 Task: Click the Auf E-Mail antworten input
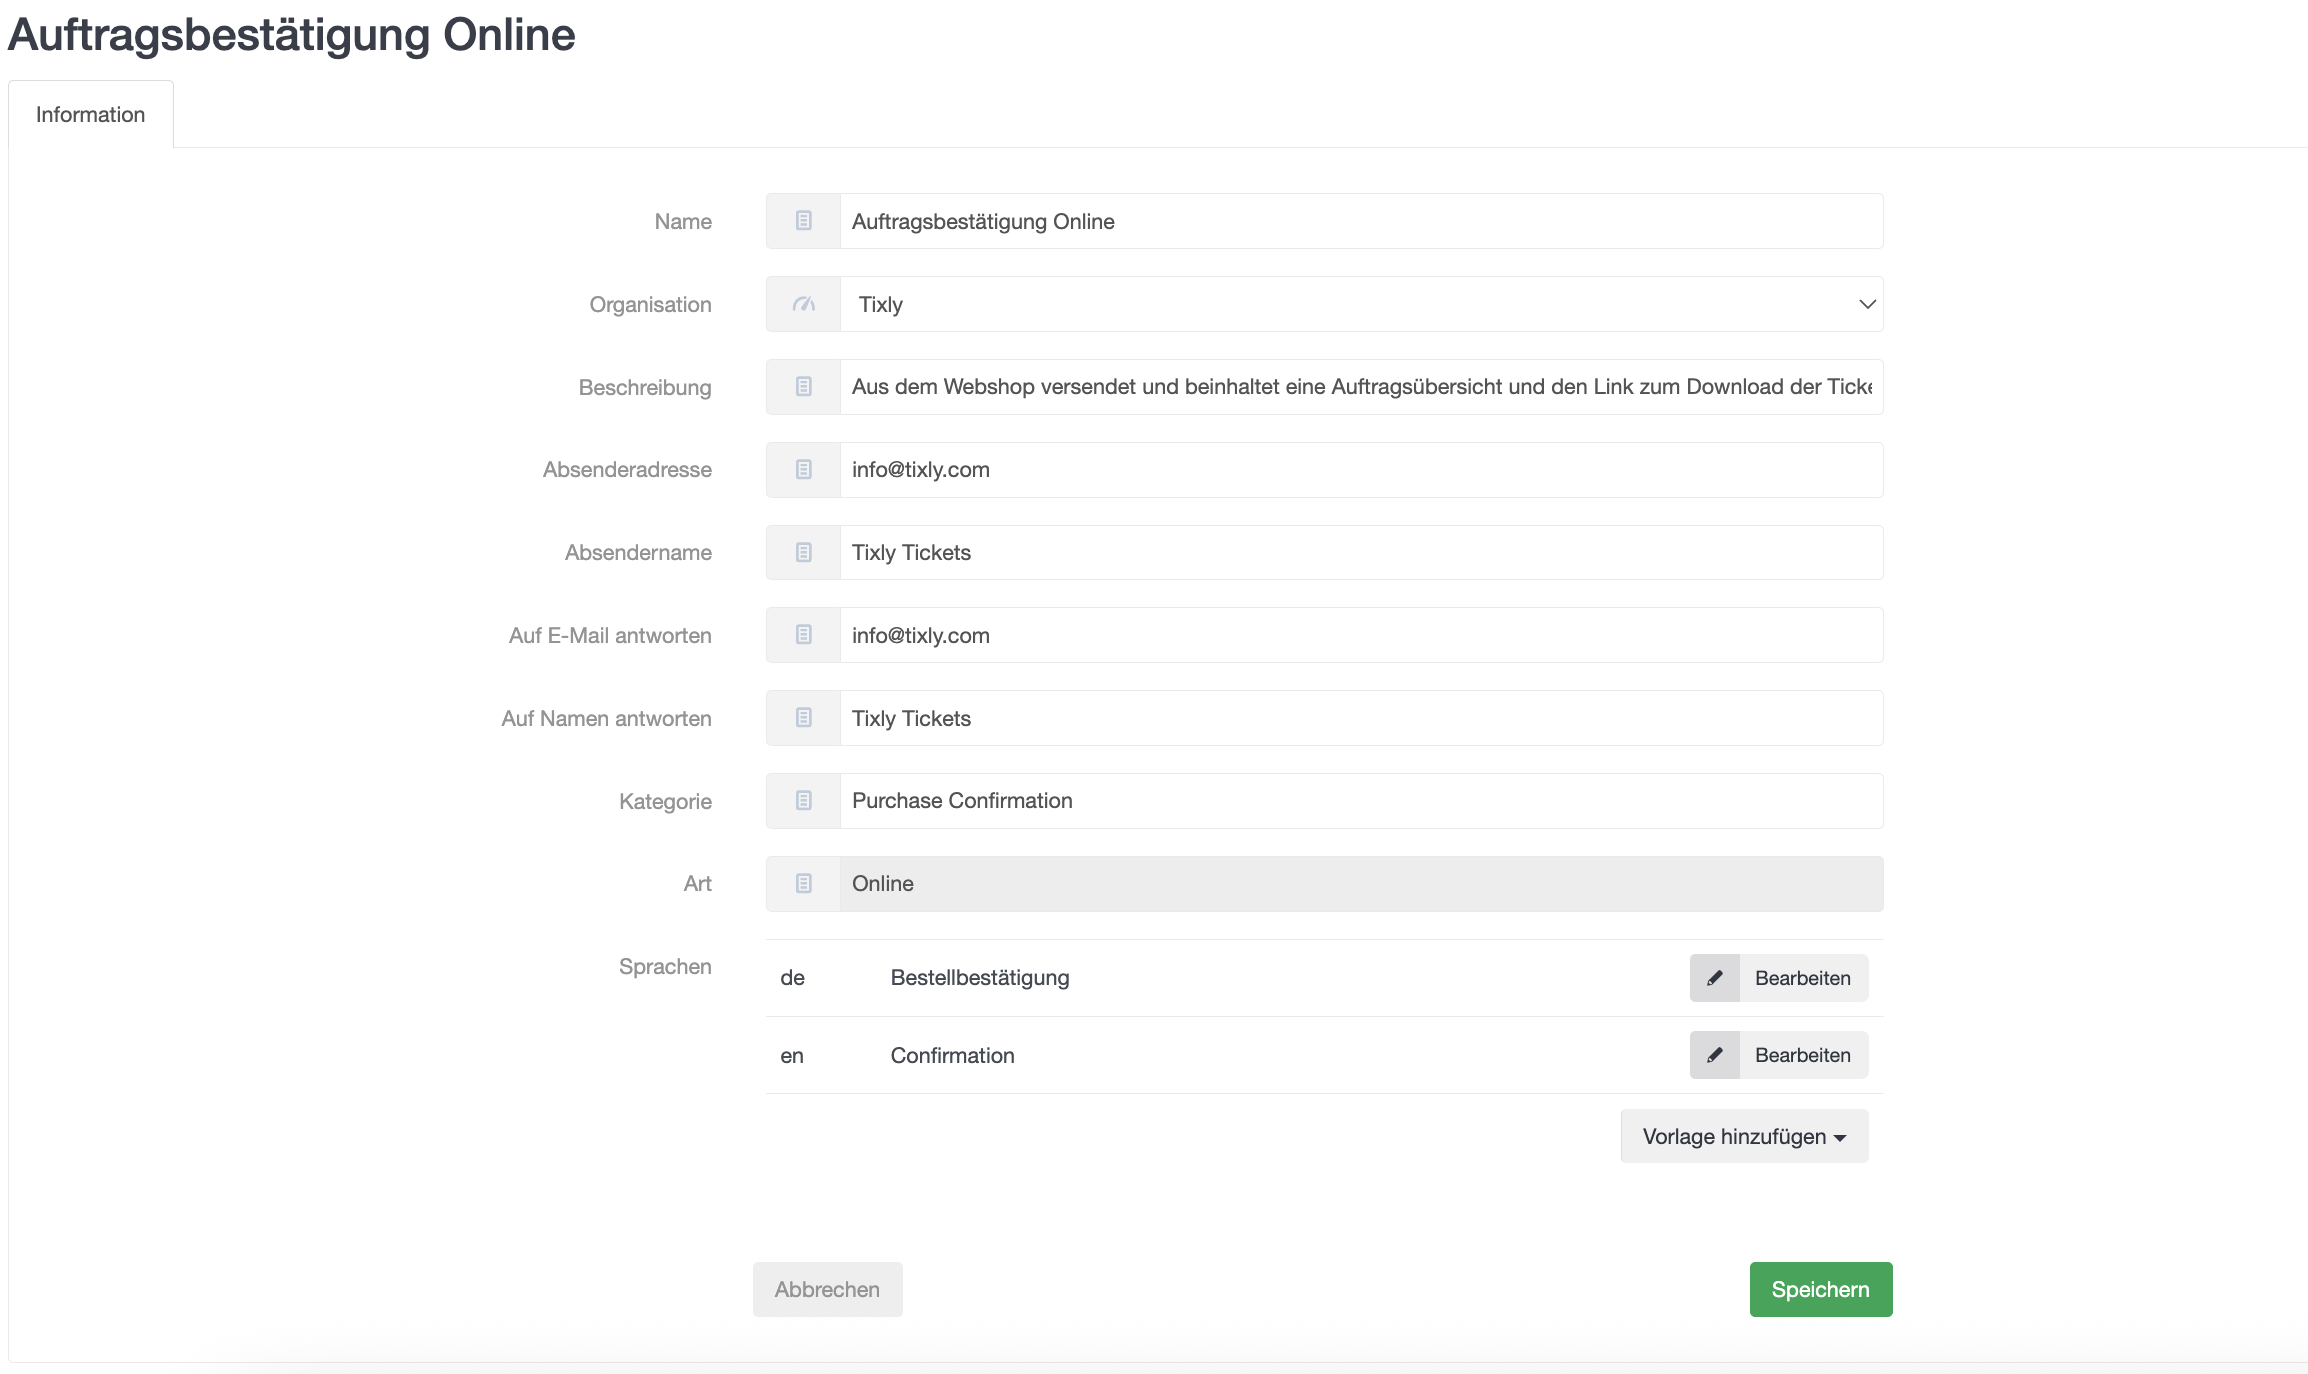[x=1360, y=635]
